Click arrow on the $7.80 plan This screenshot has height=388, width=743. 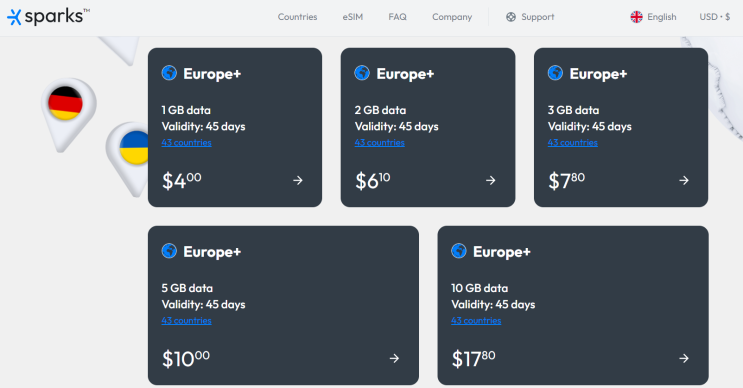click(684, 180)
